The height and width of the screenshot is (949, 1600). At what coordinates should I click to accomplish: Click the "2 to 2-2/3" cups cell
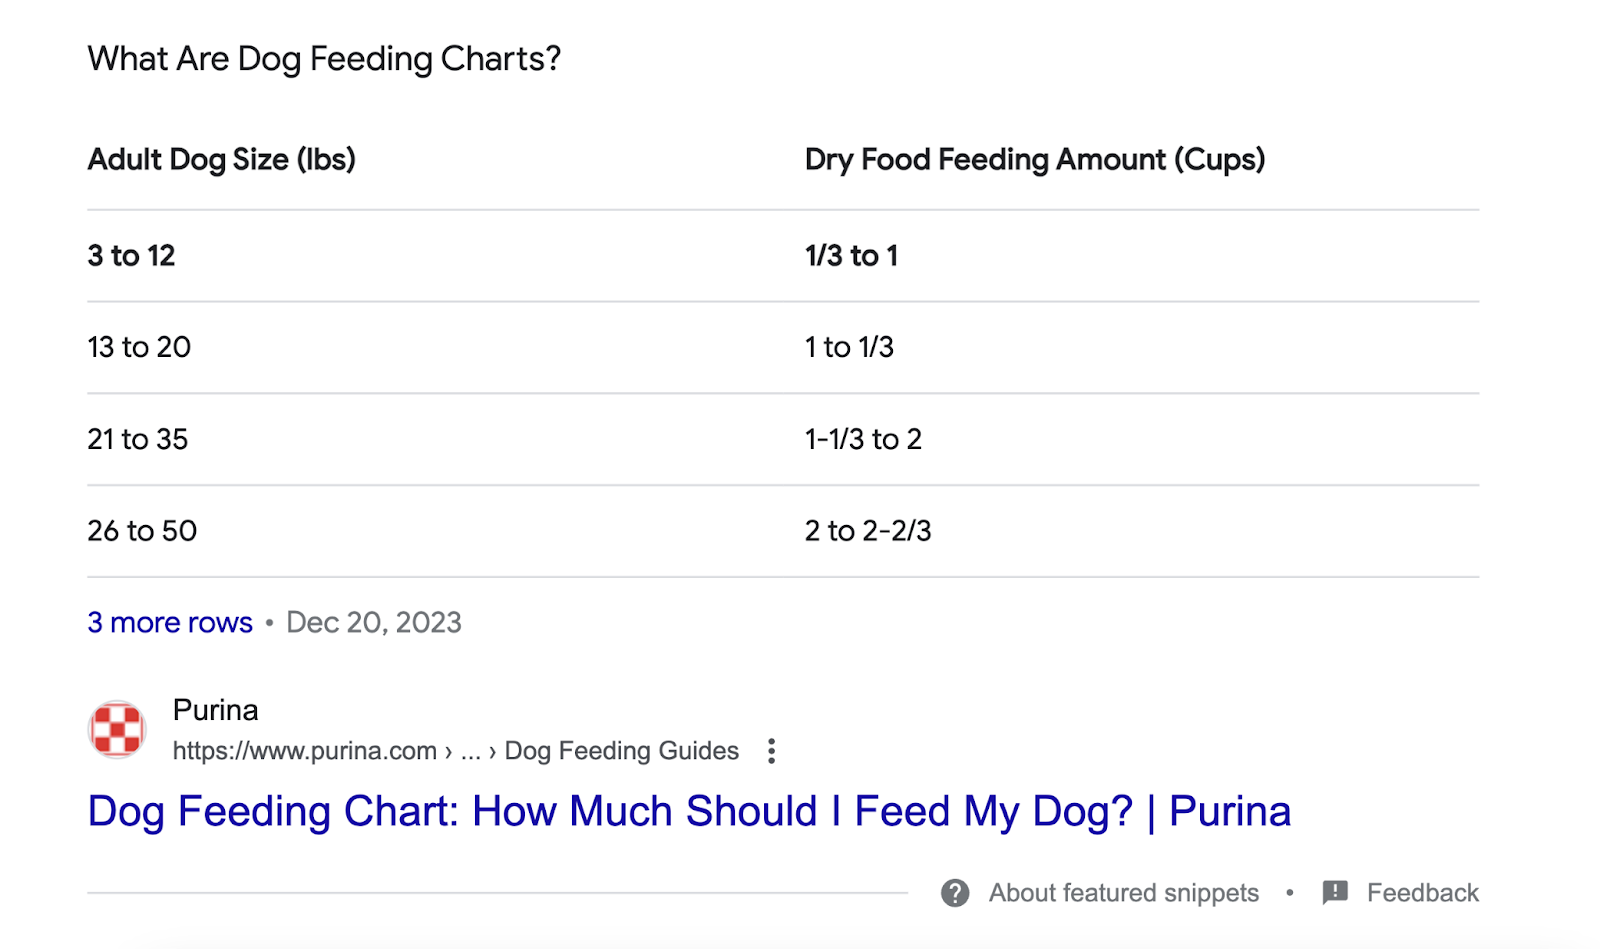point(868,531)
